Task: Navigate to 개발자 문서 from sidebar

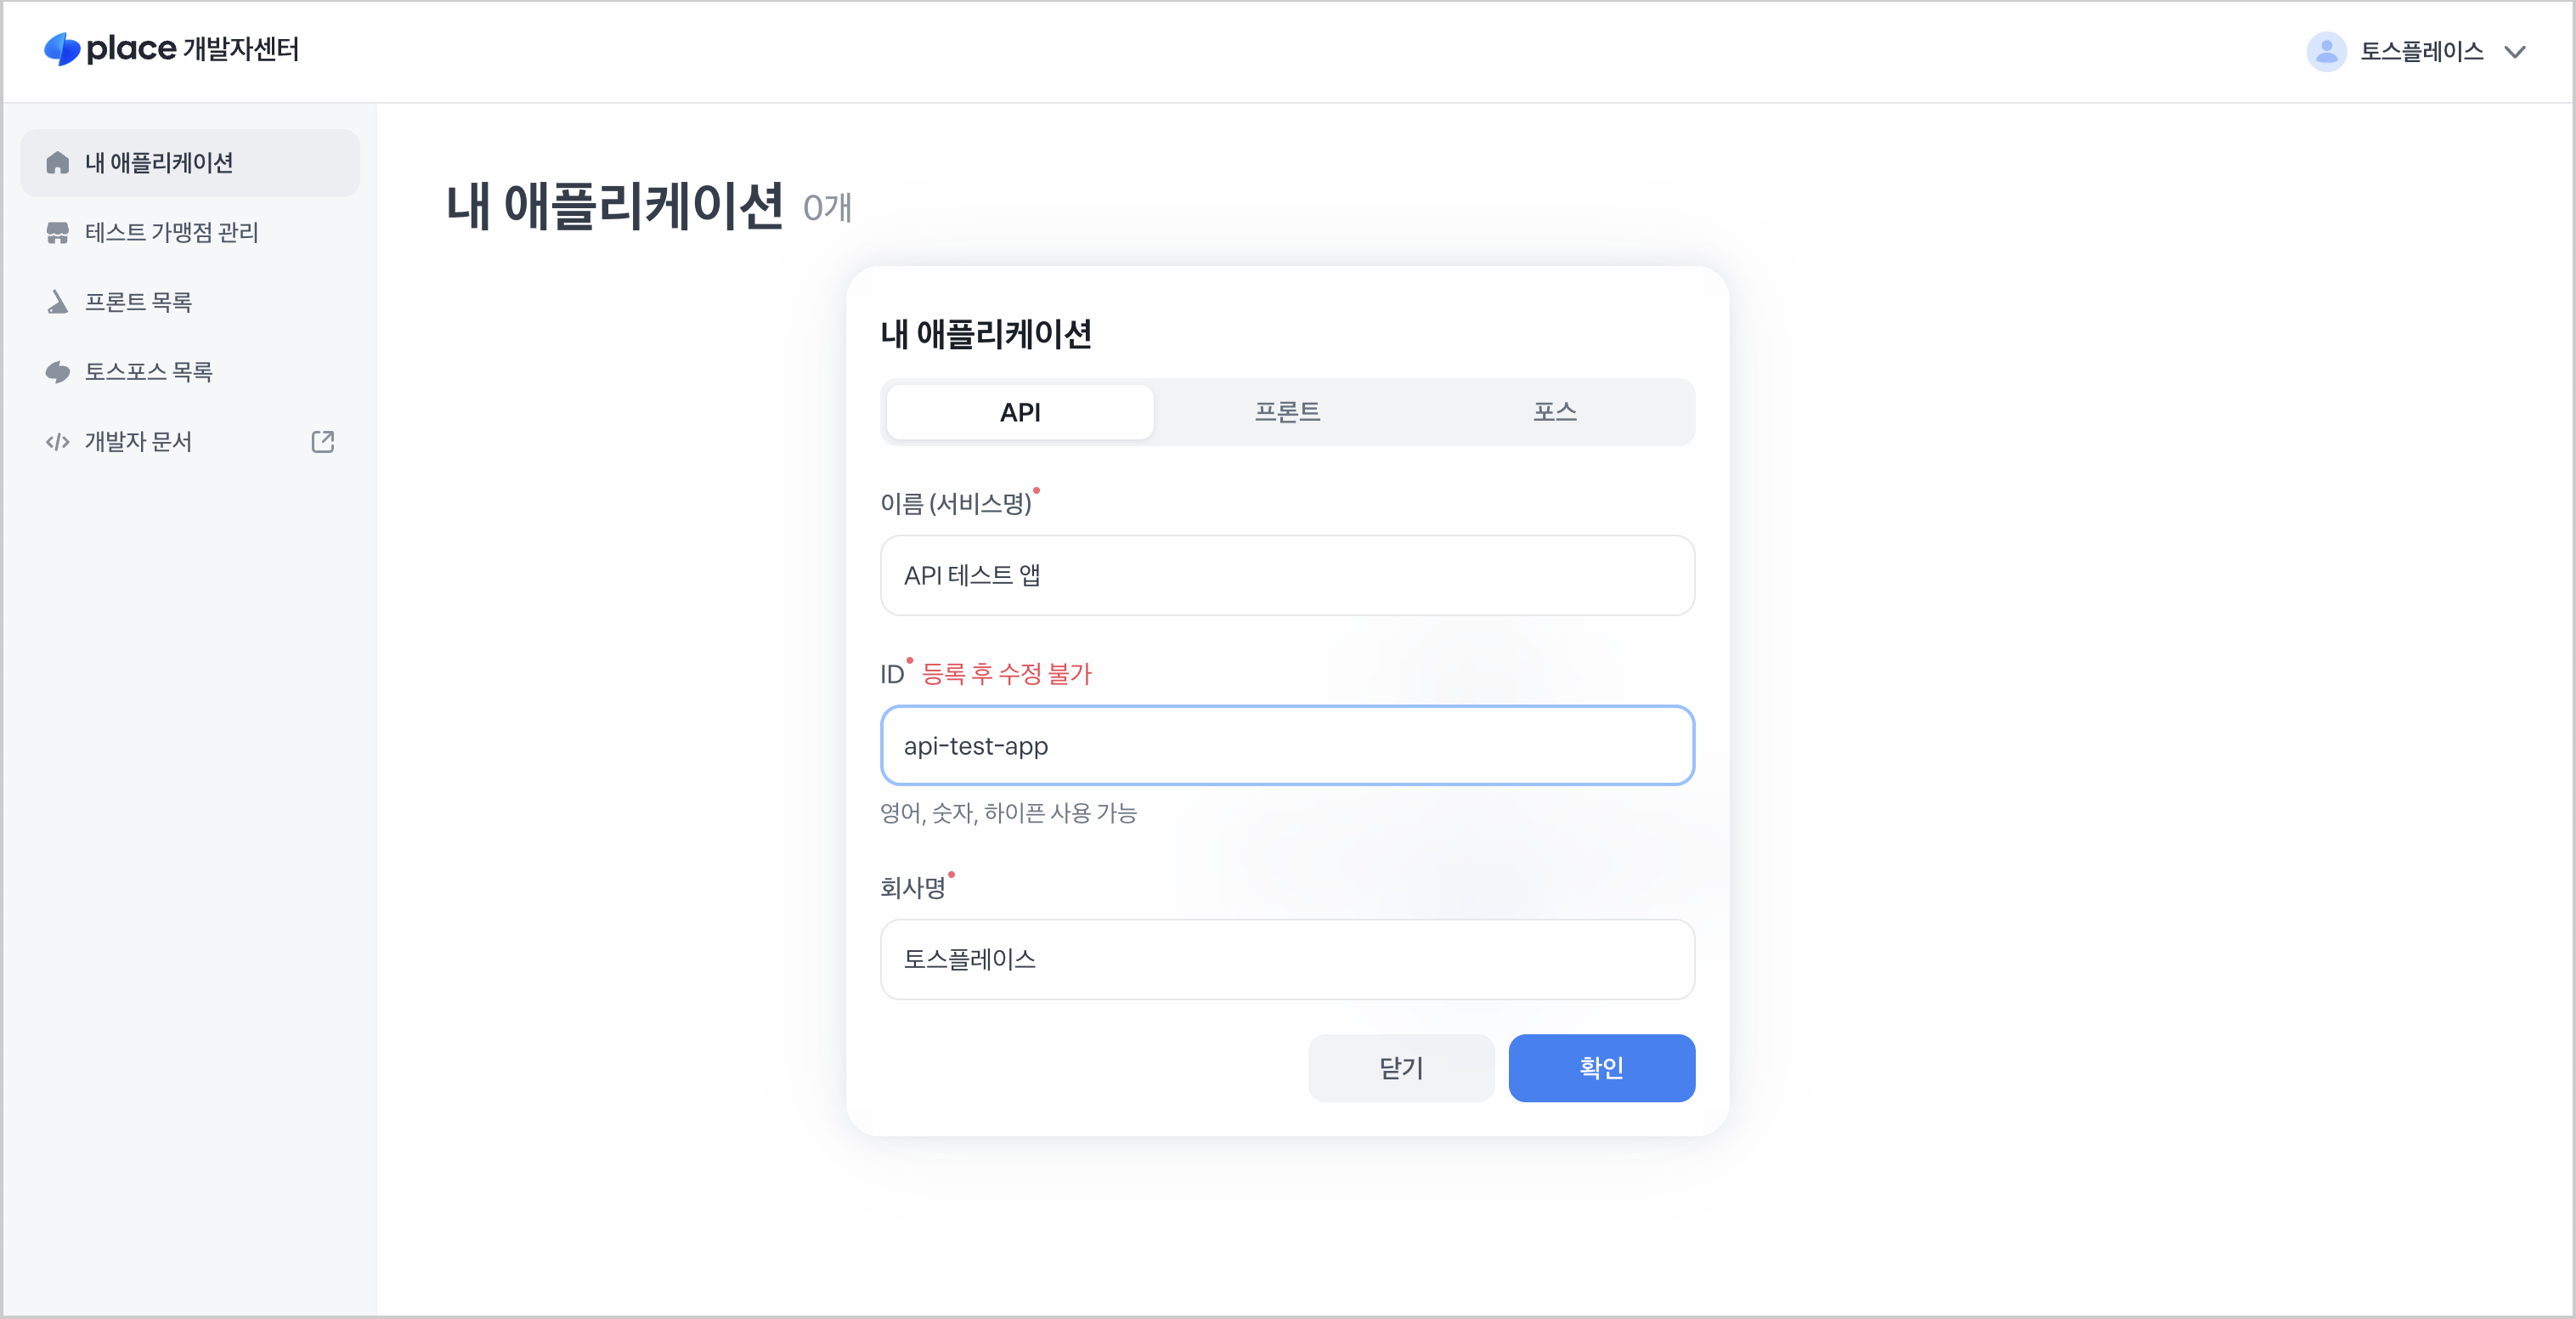Action: 138,441
